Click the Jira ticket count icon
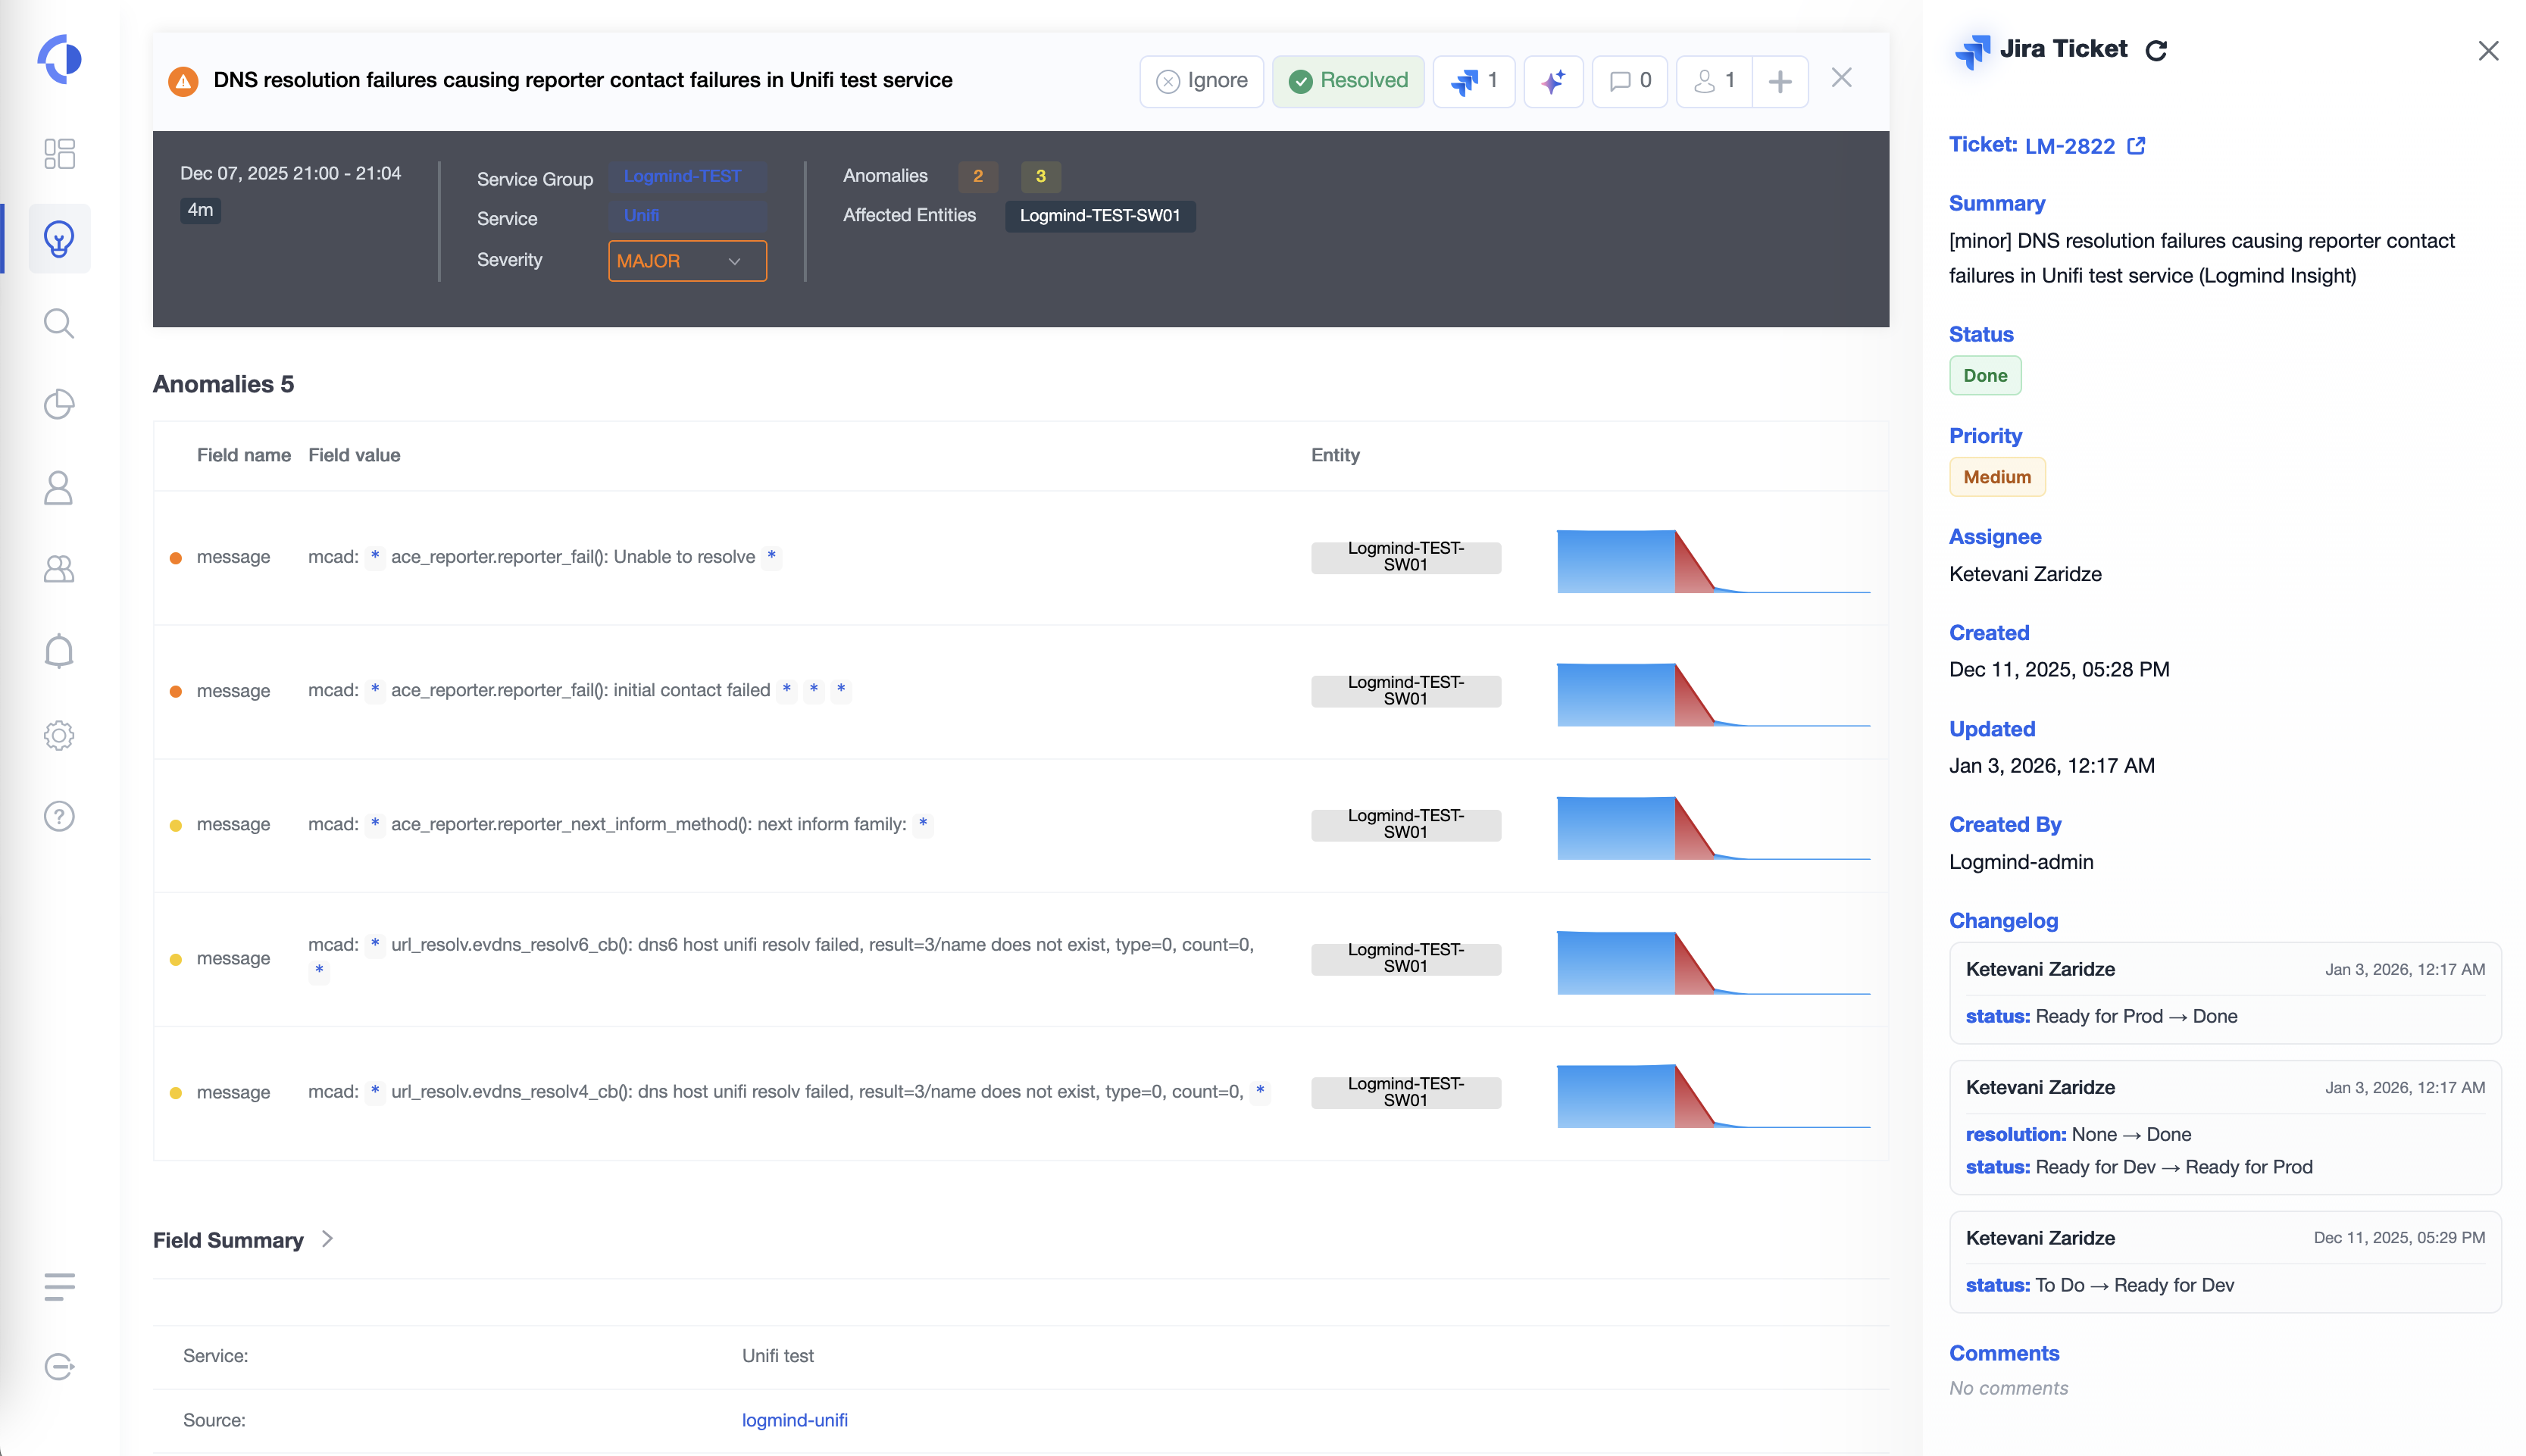Viewport: 2526px width, 1456px height. pyautogui.click(x=1473, y=81)
